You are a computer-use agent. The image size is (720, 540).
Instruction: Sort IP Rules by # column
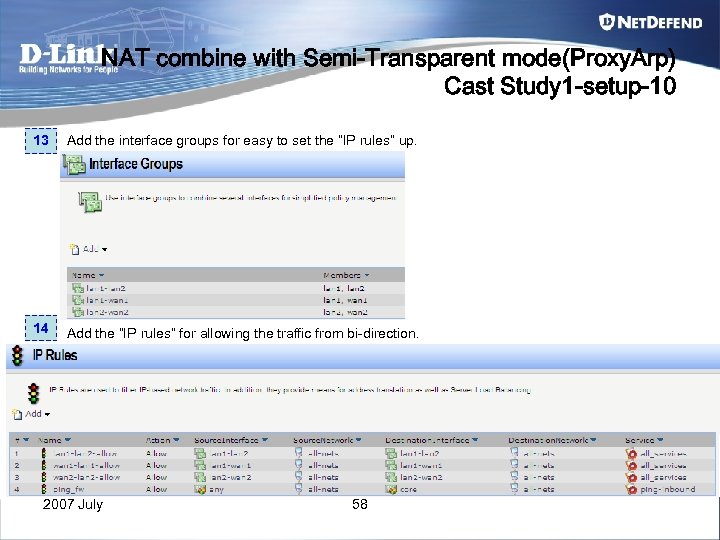[22, 440]
